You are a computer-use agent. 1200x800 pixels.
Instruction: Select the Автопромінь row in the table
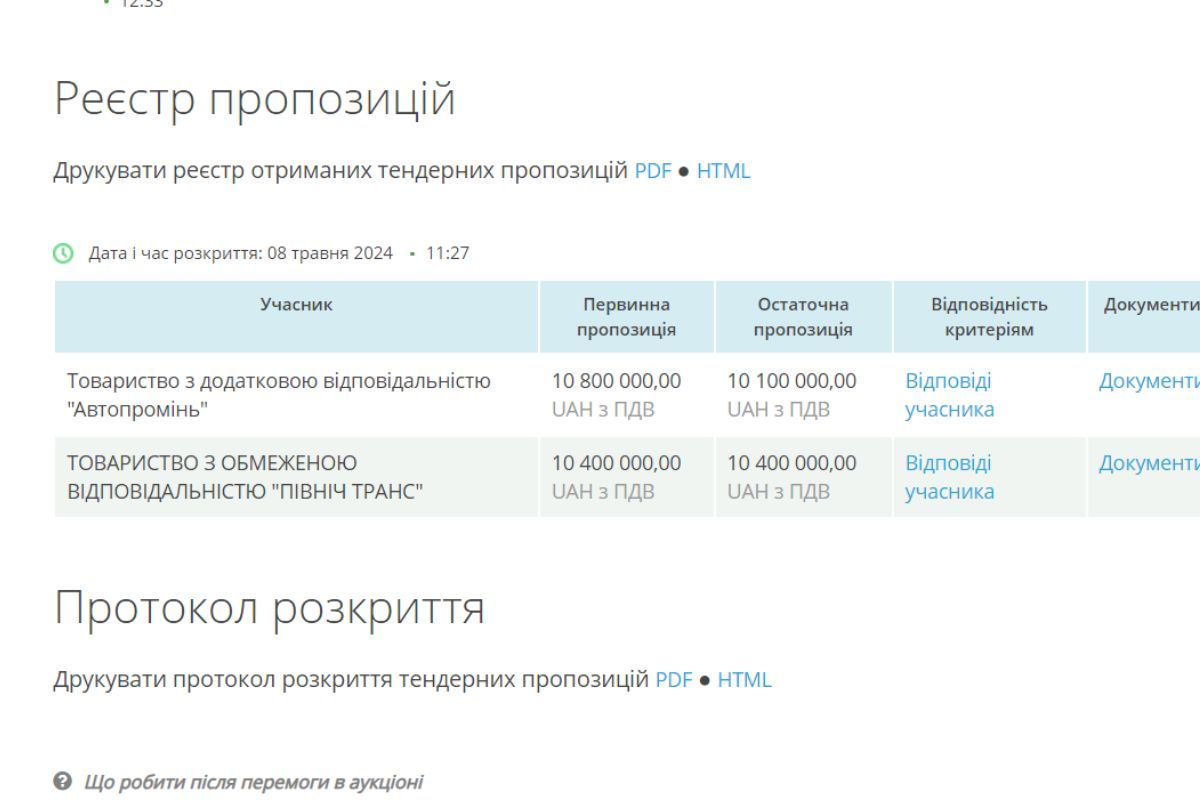tap(278, 394)
